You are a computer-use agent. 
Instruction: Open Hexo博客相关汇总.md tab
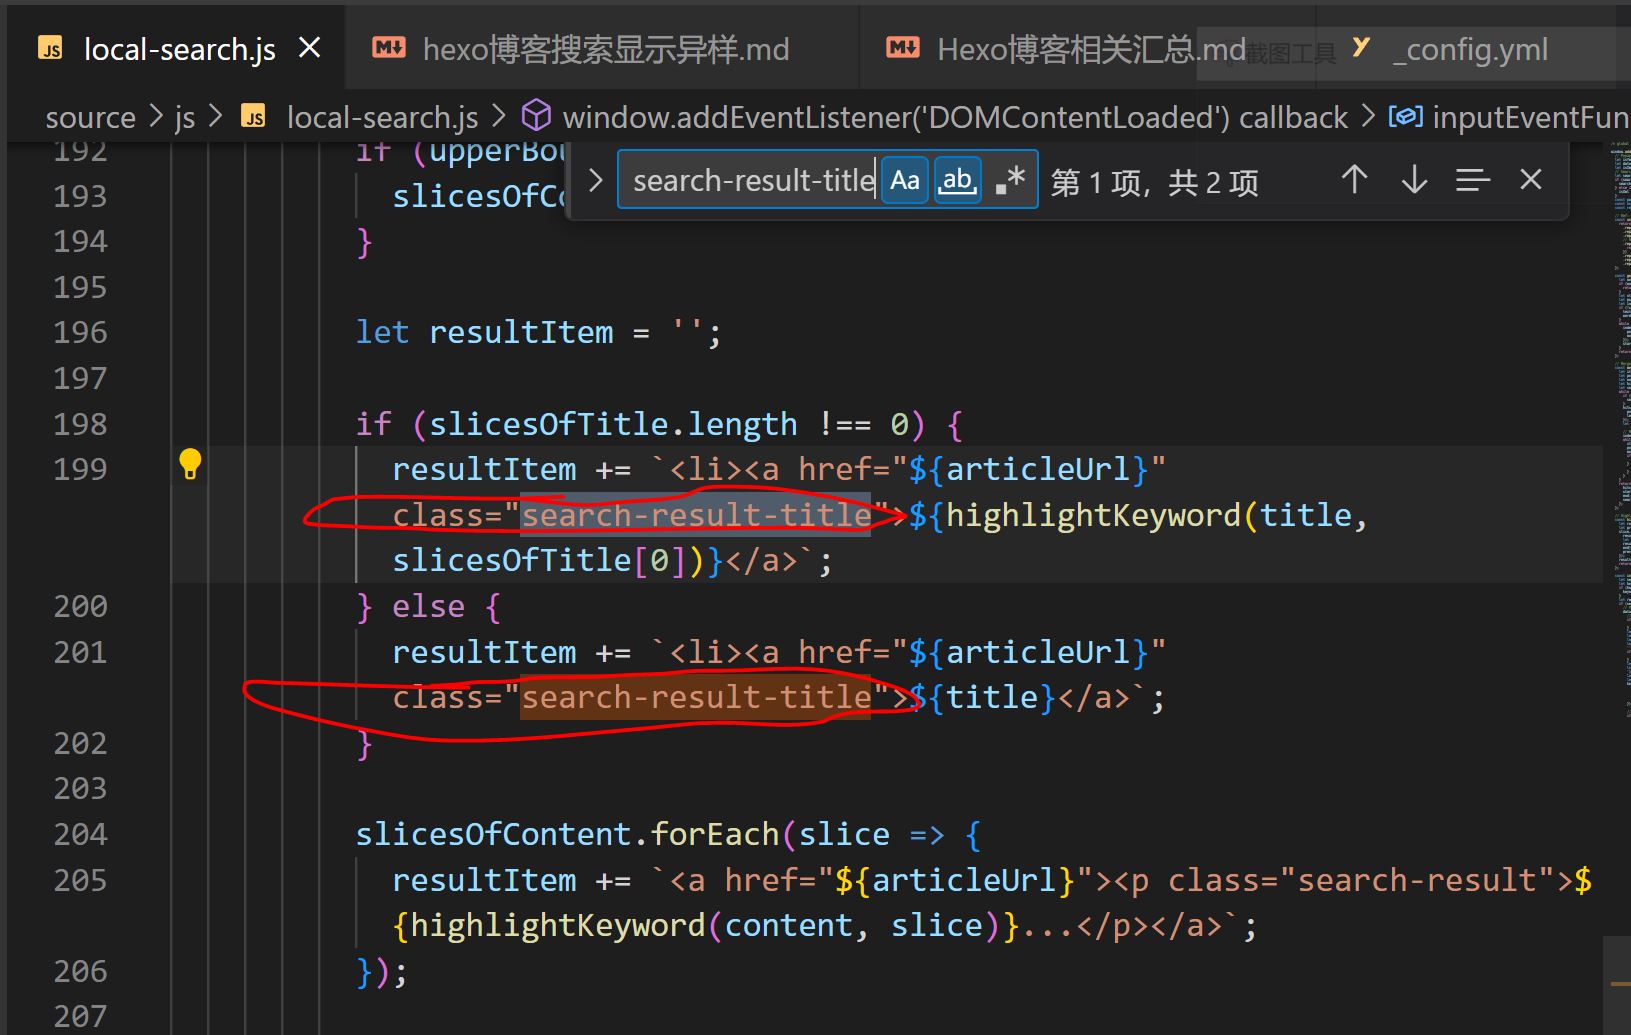pyautogui.click(x=1090, y=48)
